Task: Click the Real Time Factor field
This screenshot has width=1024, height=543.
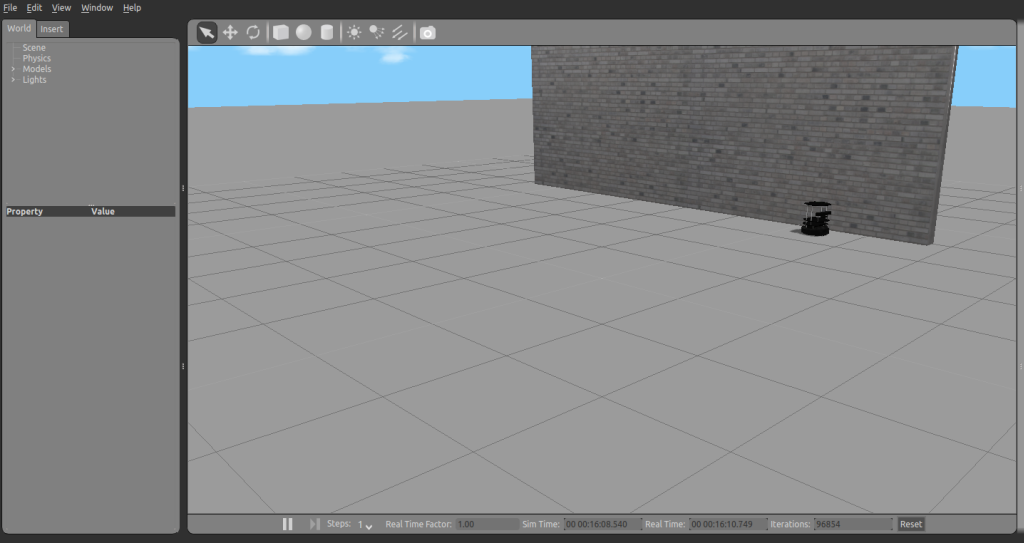Action: point(487,524)
